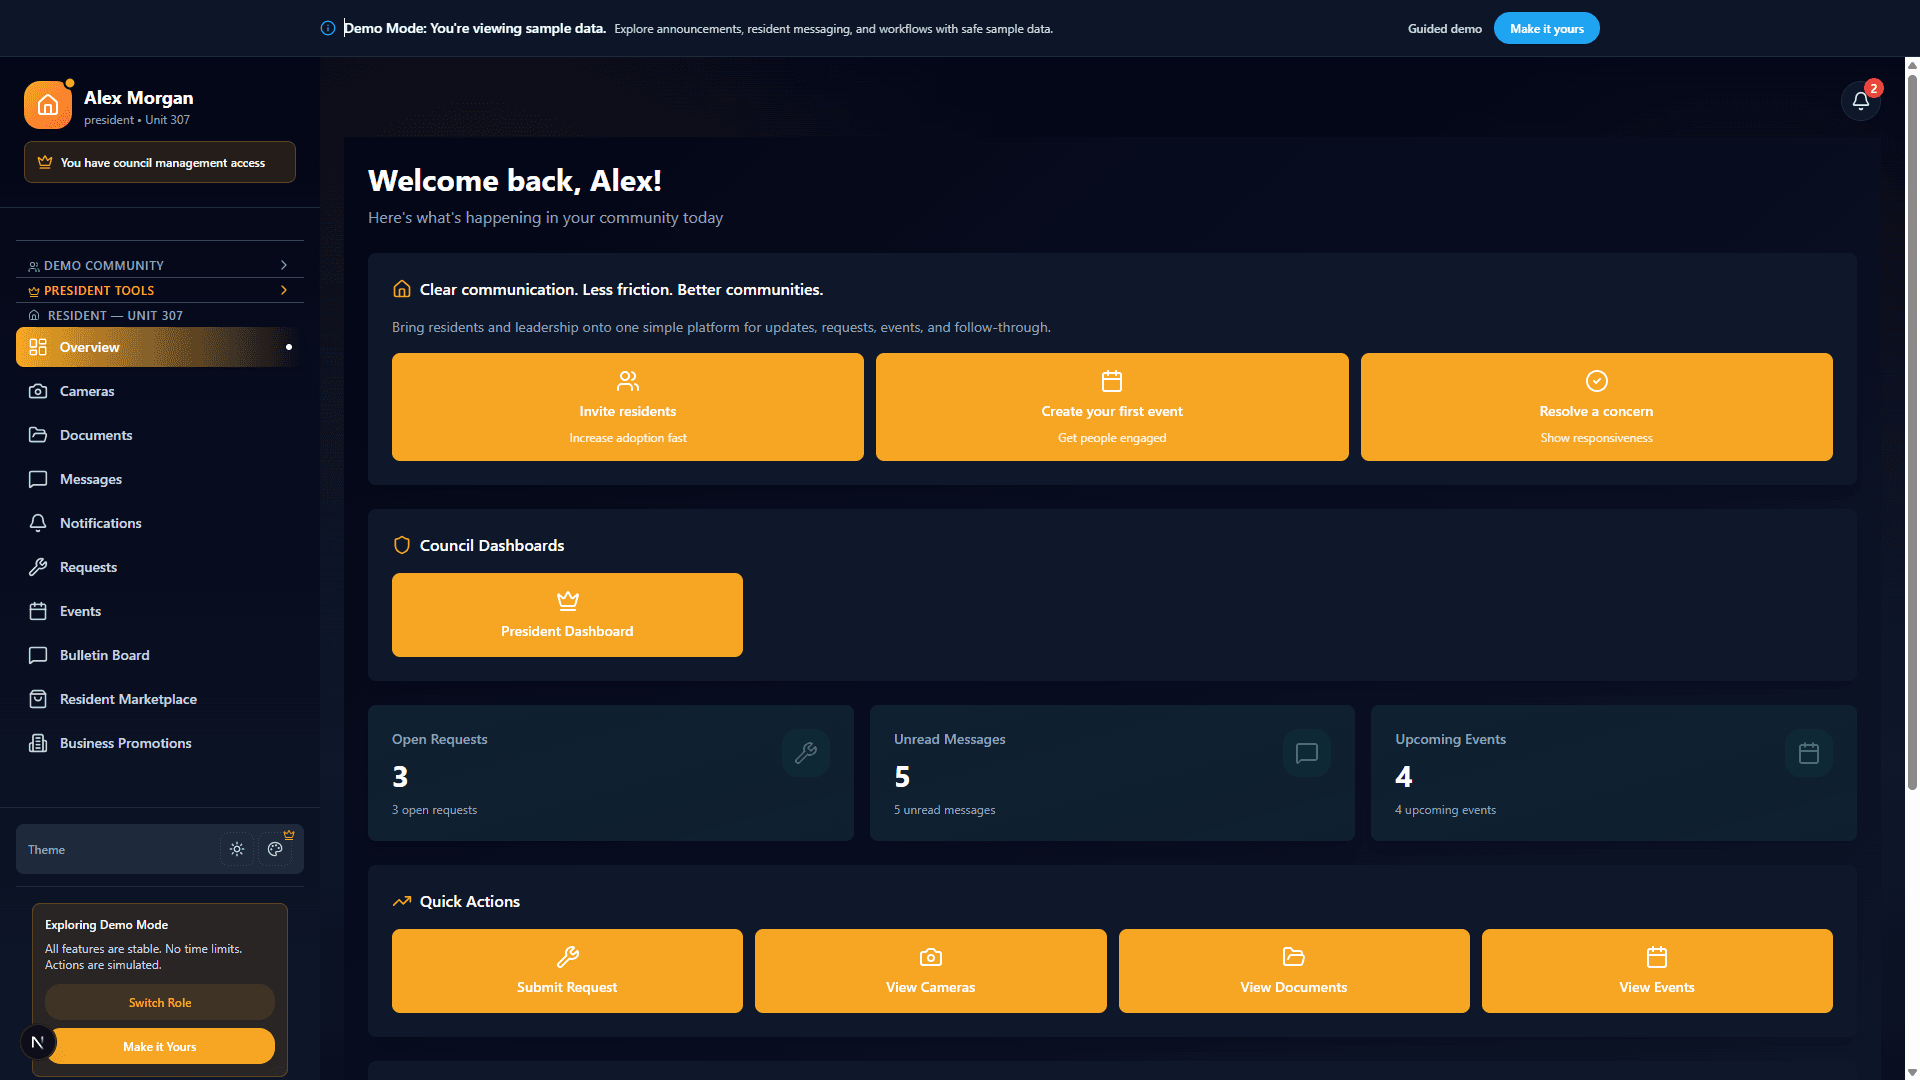Open Documents in the sidebar
Viewport: 1920px width, 1080px height.
click(x=160, y=435)
